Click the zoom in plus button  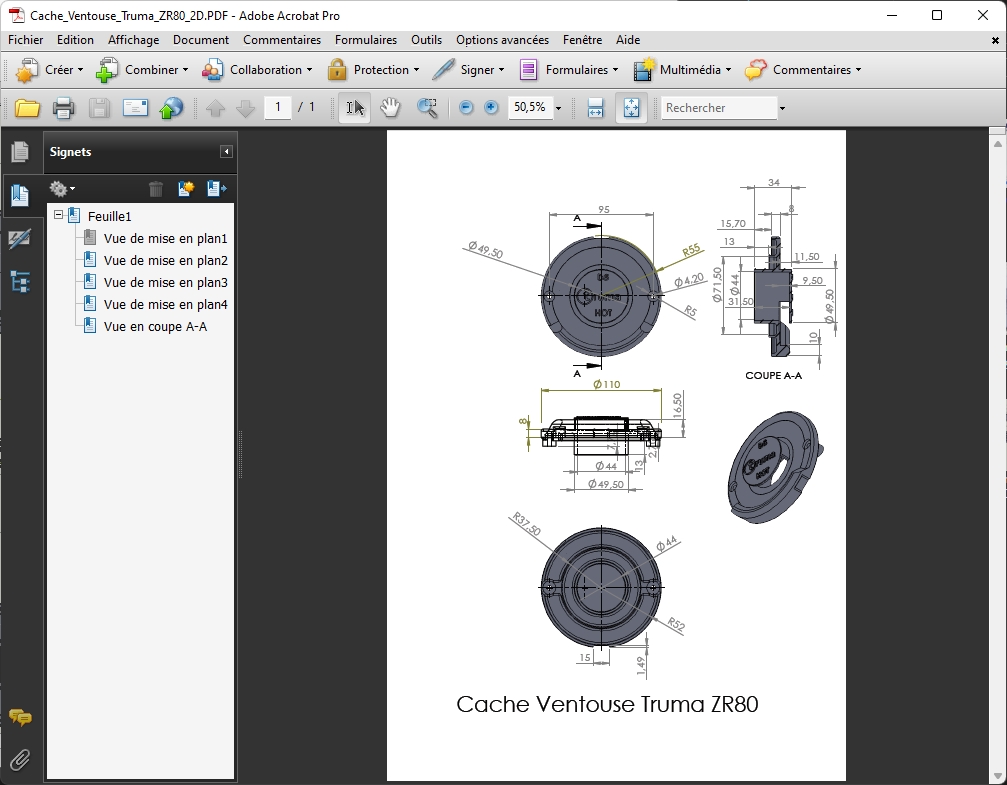coord(491,108)
